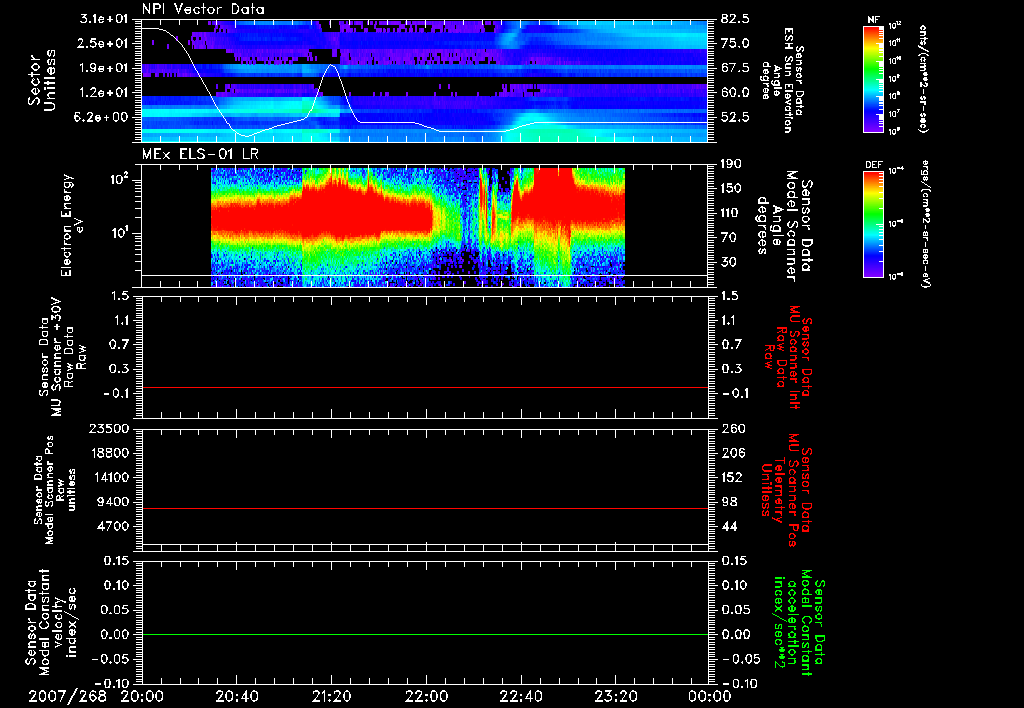The width and height of the screenshot is (1024, 708).
Task: Click the 9400 scanner position tick
Action: [x=112, y=502]
